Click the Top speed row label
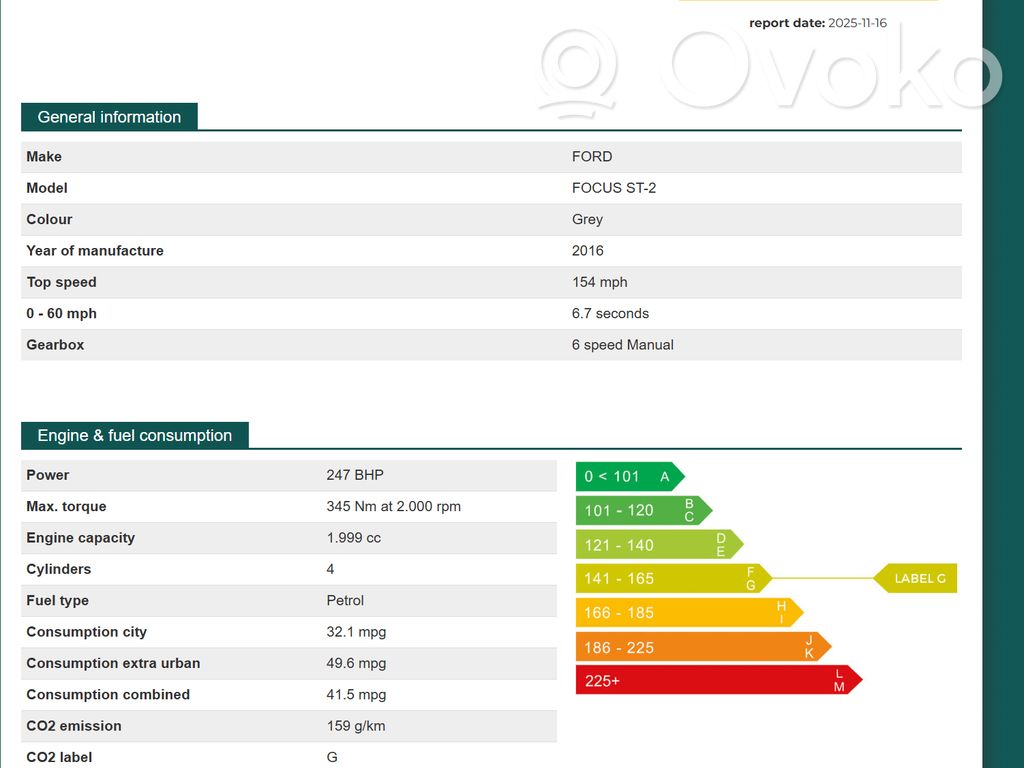The height and width of the screenshot is (768, 1024). point(61,282)
